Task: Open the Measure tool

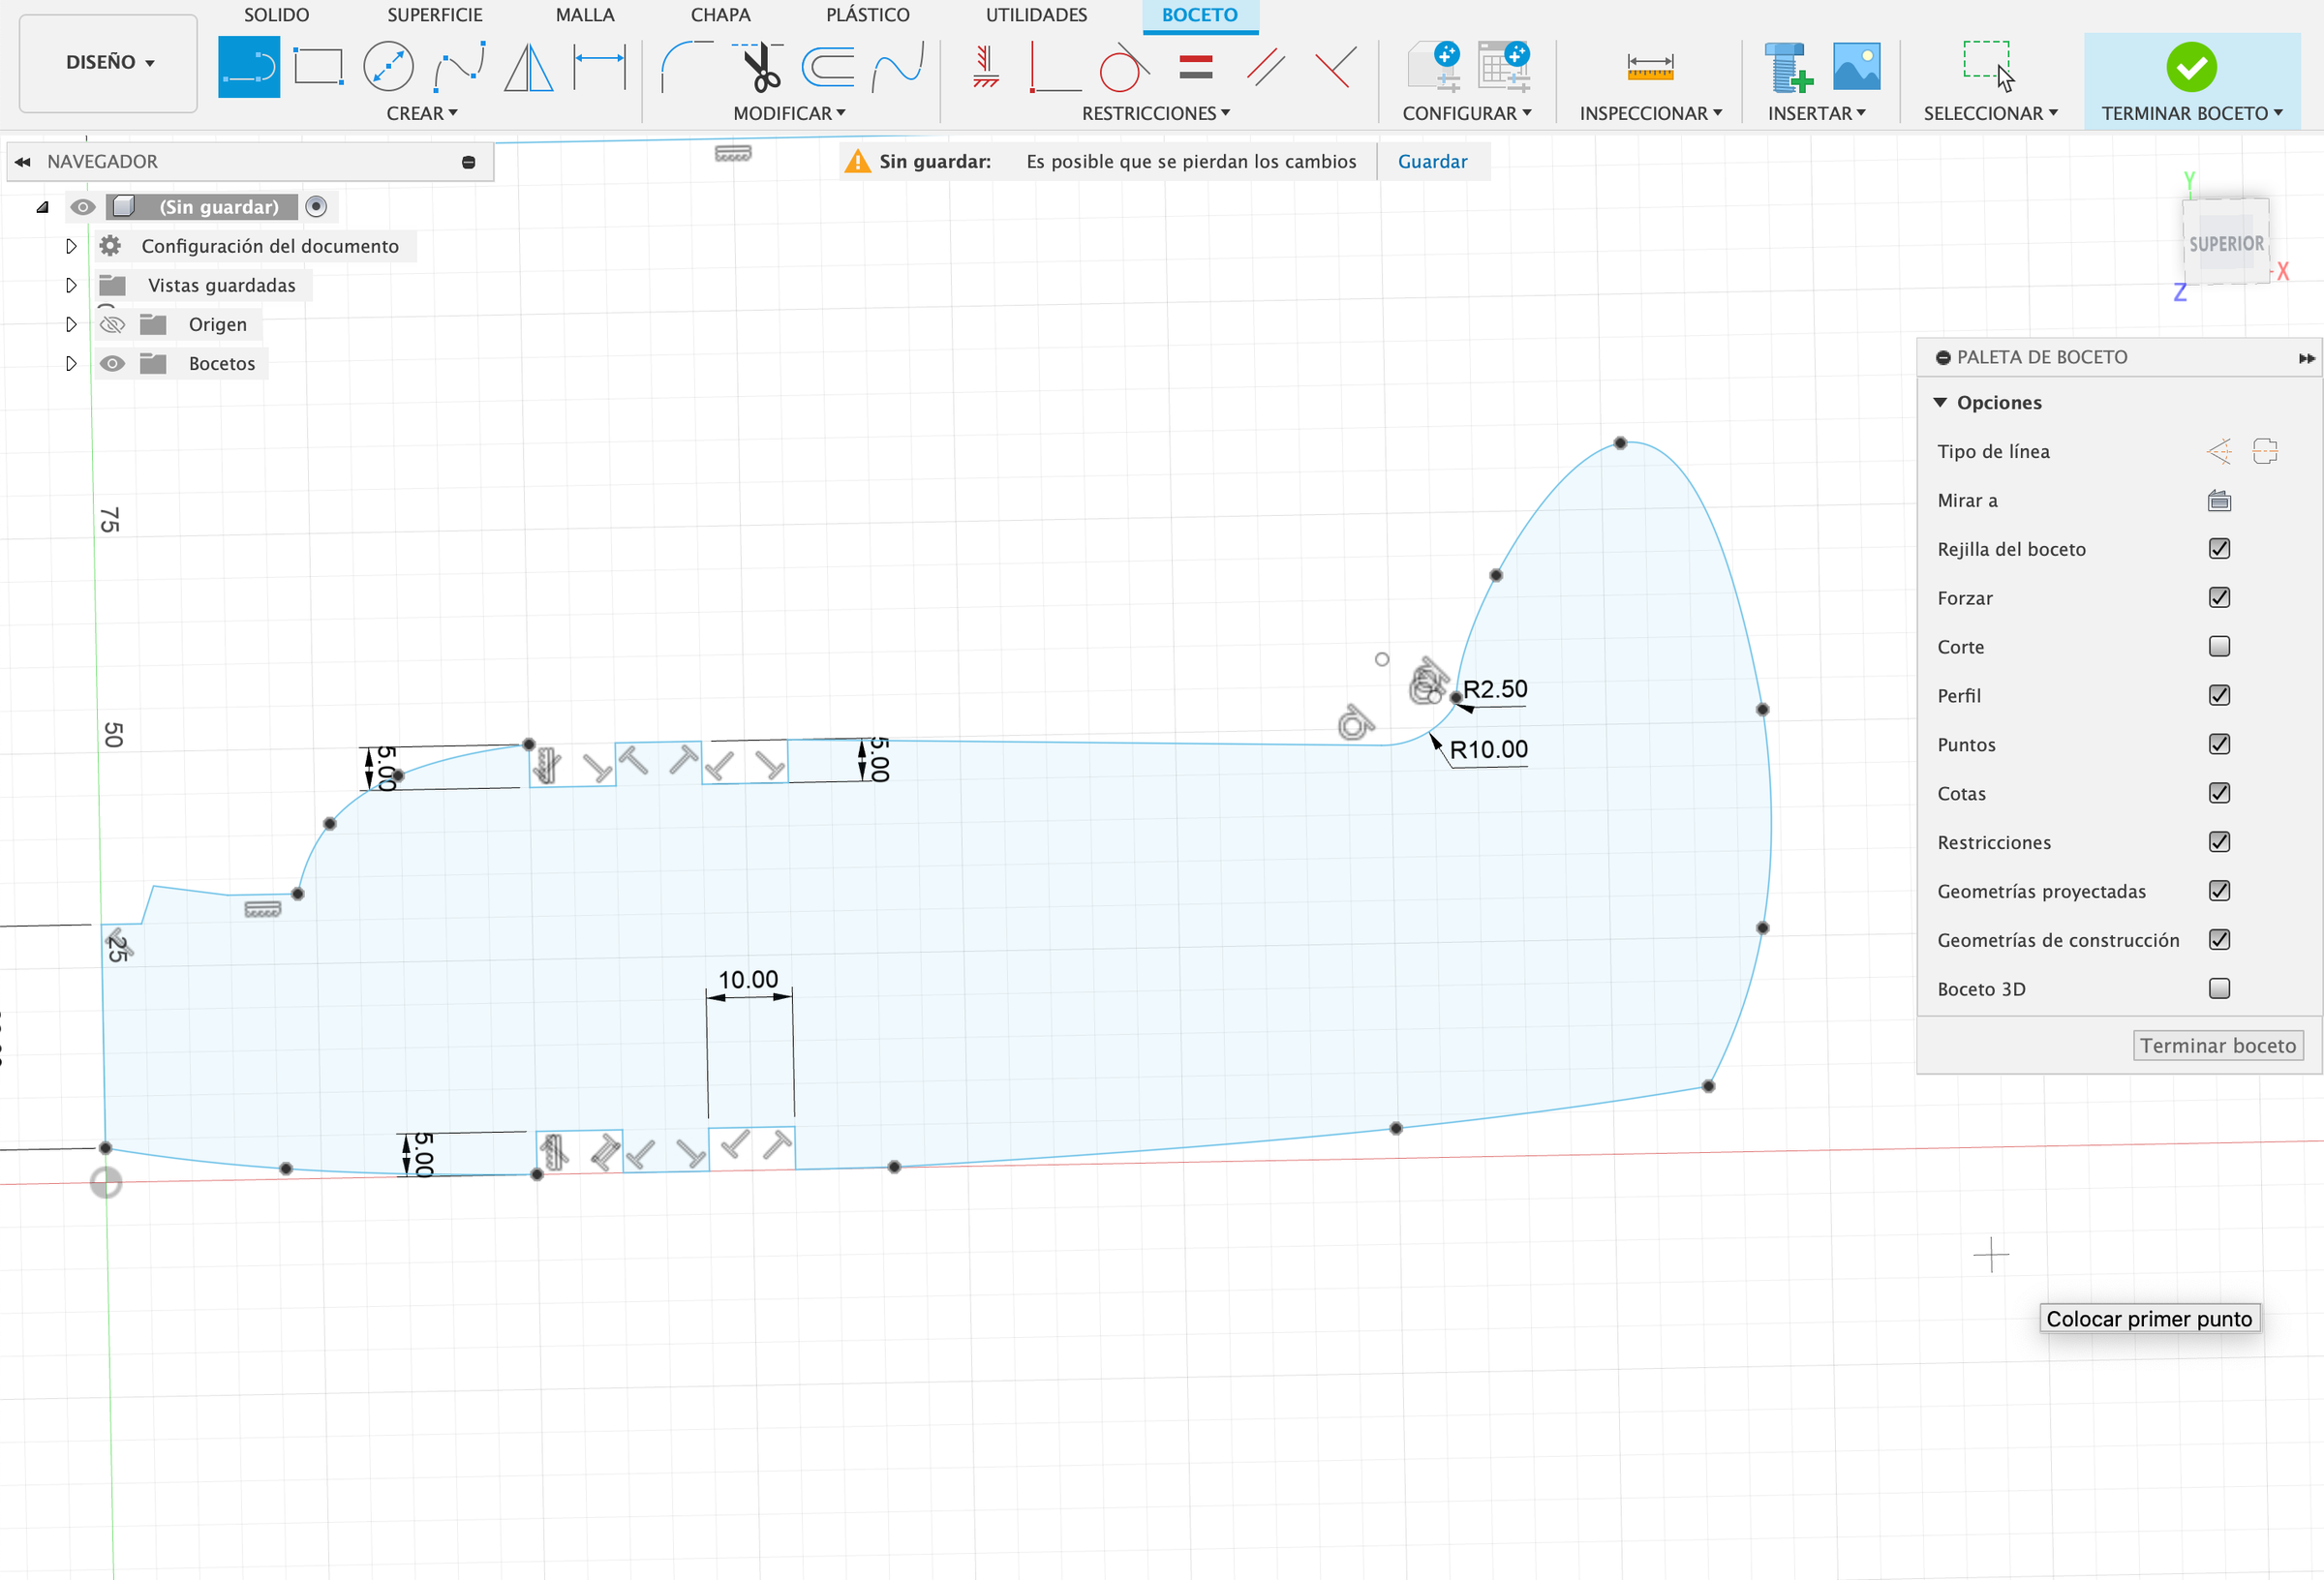Action: 1649,67
